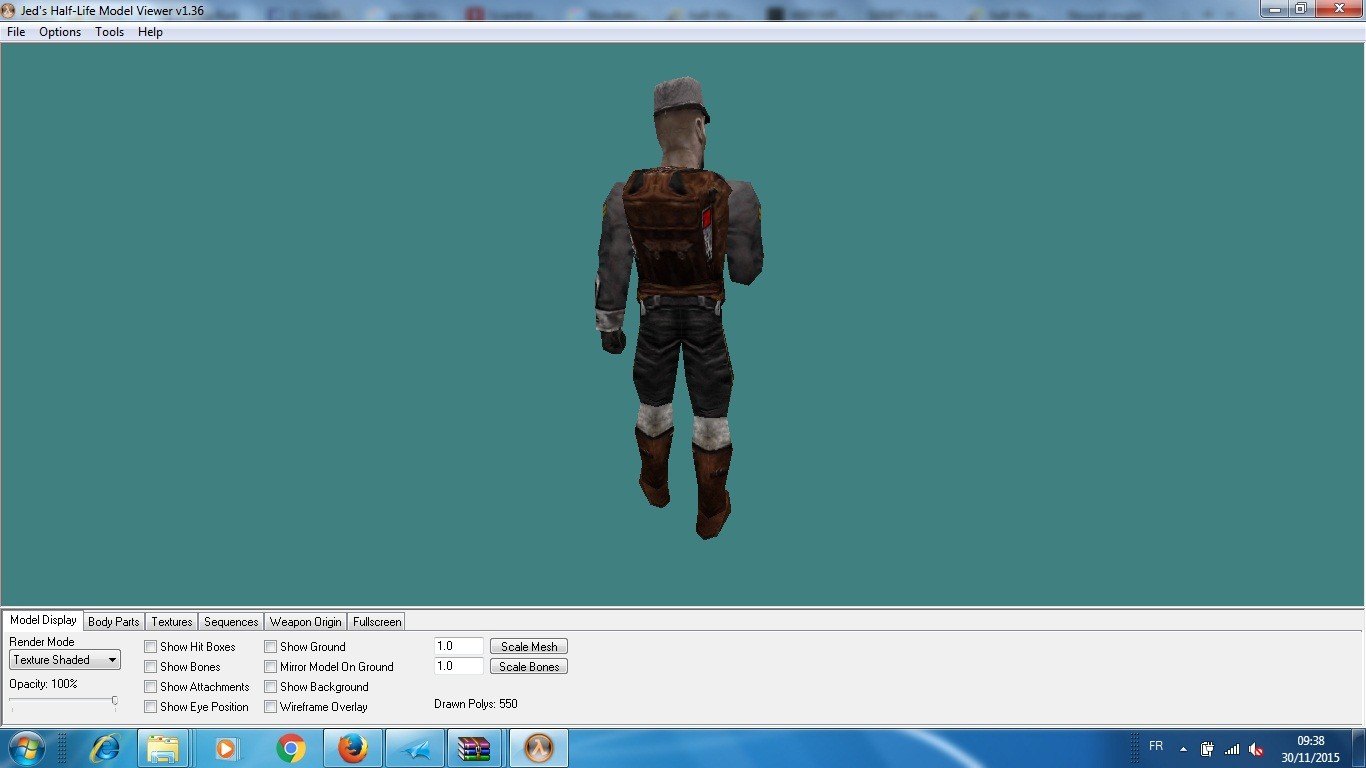Enable Show Bones checkbox
1366x768 pixels.
click(151, 667)
